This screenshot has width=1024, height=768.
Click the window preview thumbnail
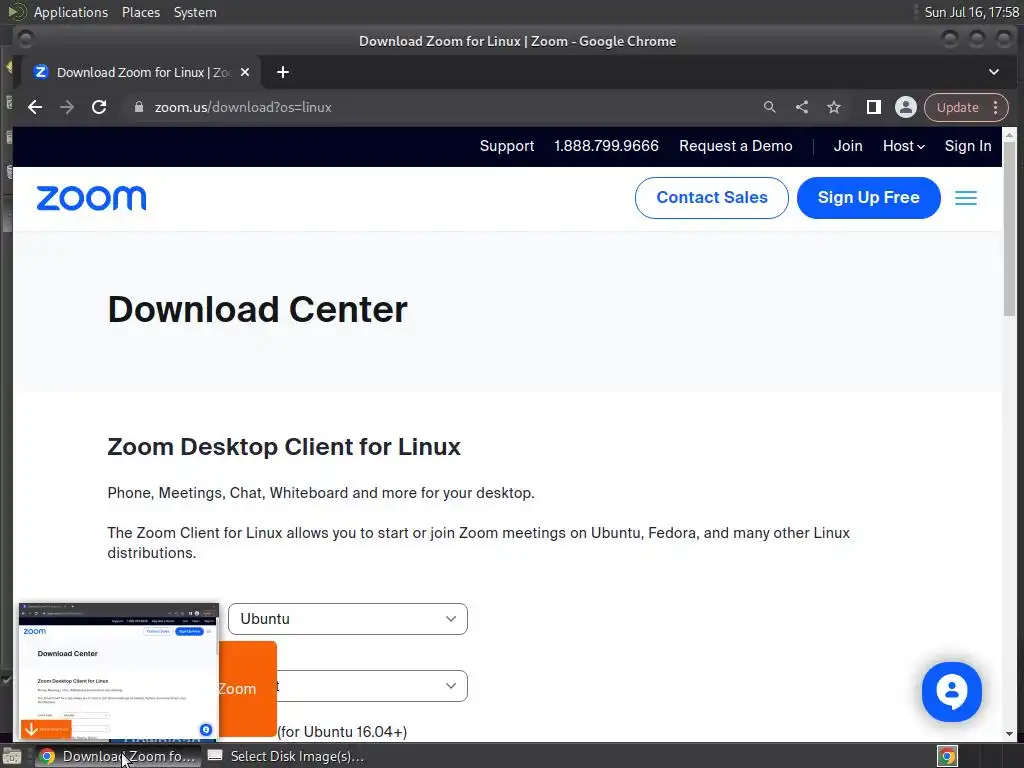[x=119, y=672]
